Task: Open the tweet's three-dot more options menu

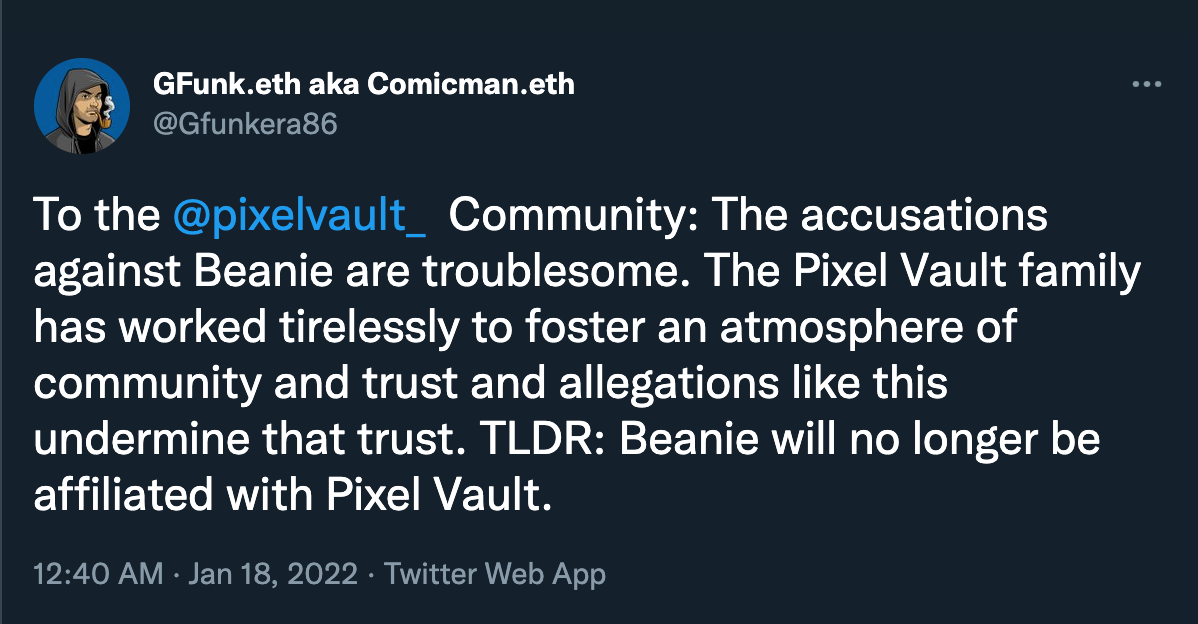Action: click(x=1146, y=85)
